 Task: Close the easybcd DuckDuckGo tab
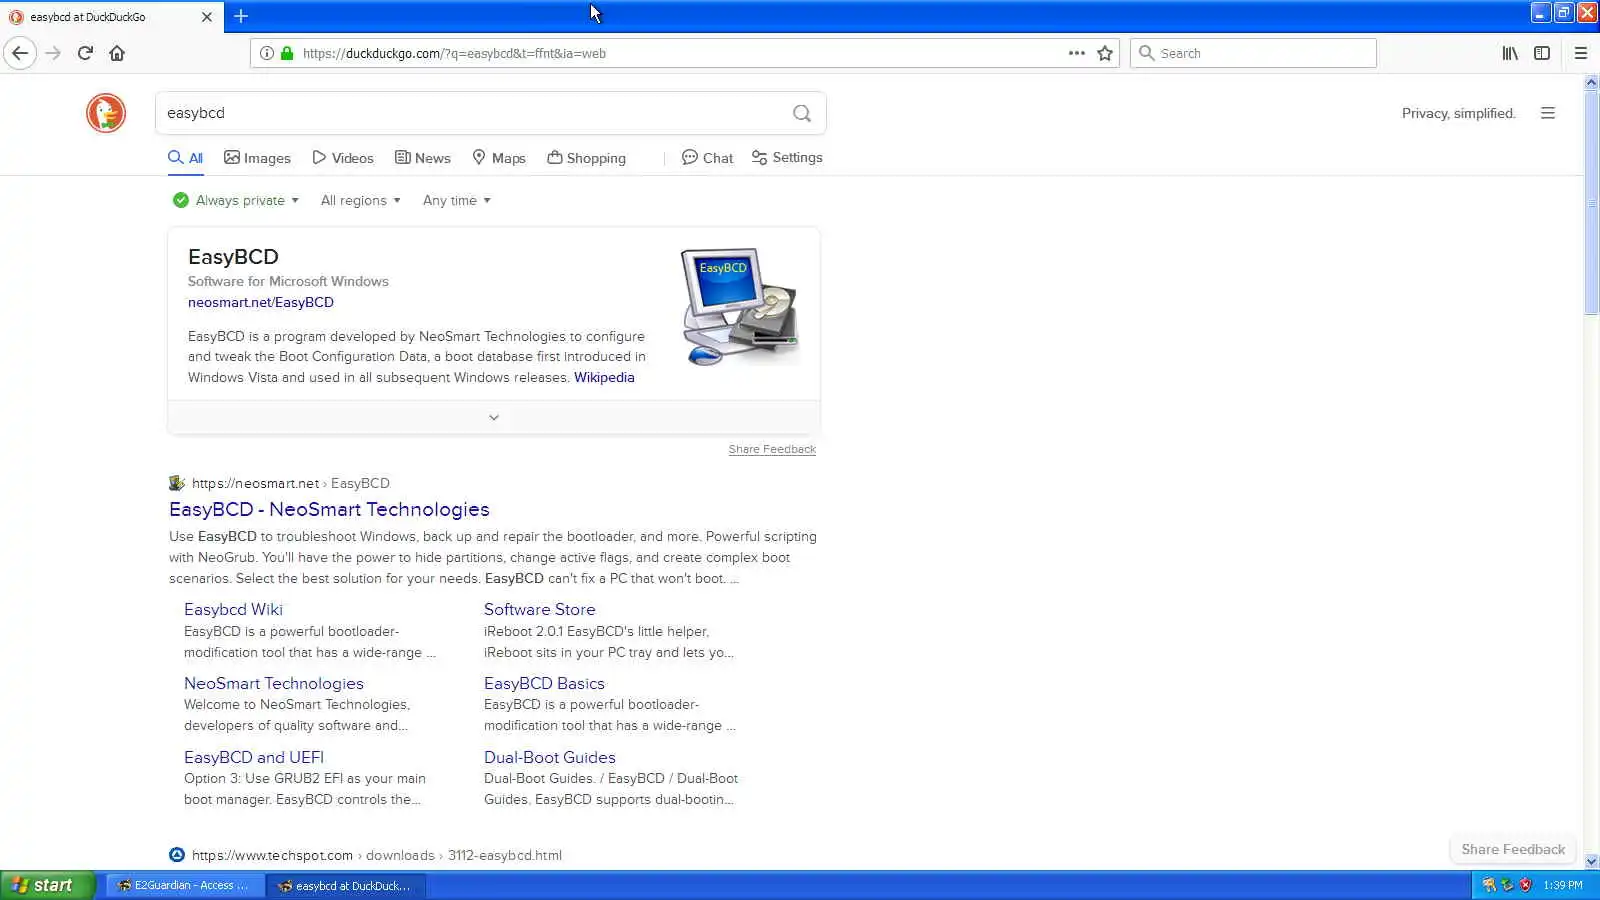207,17
